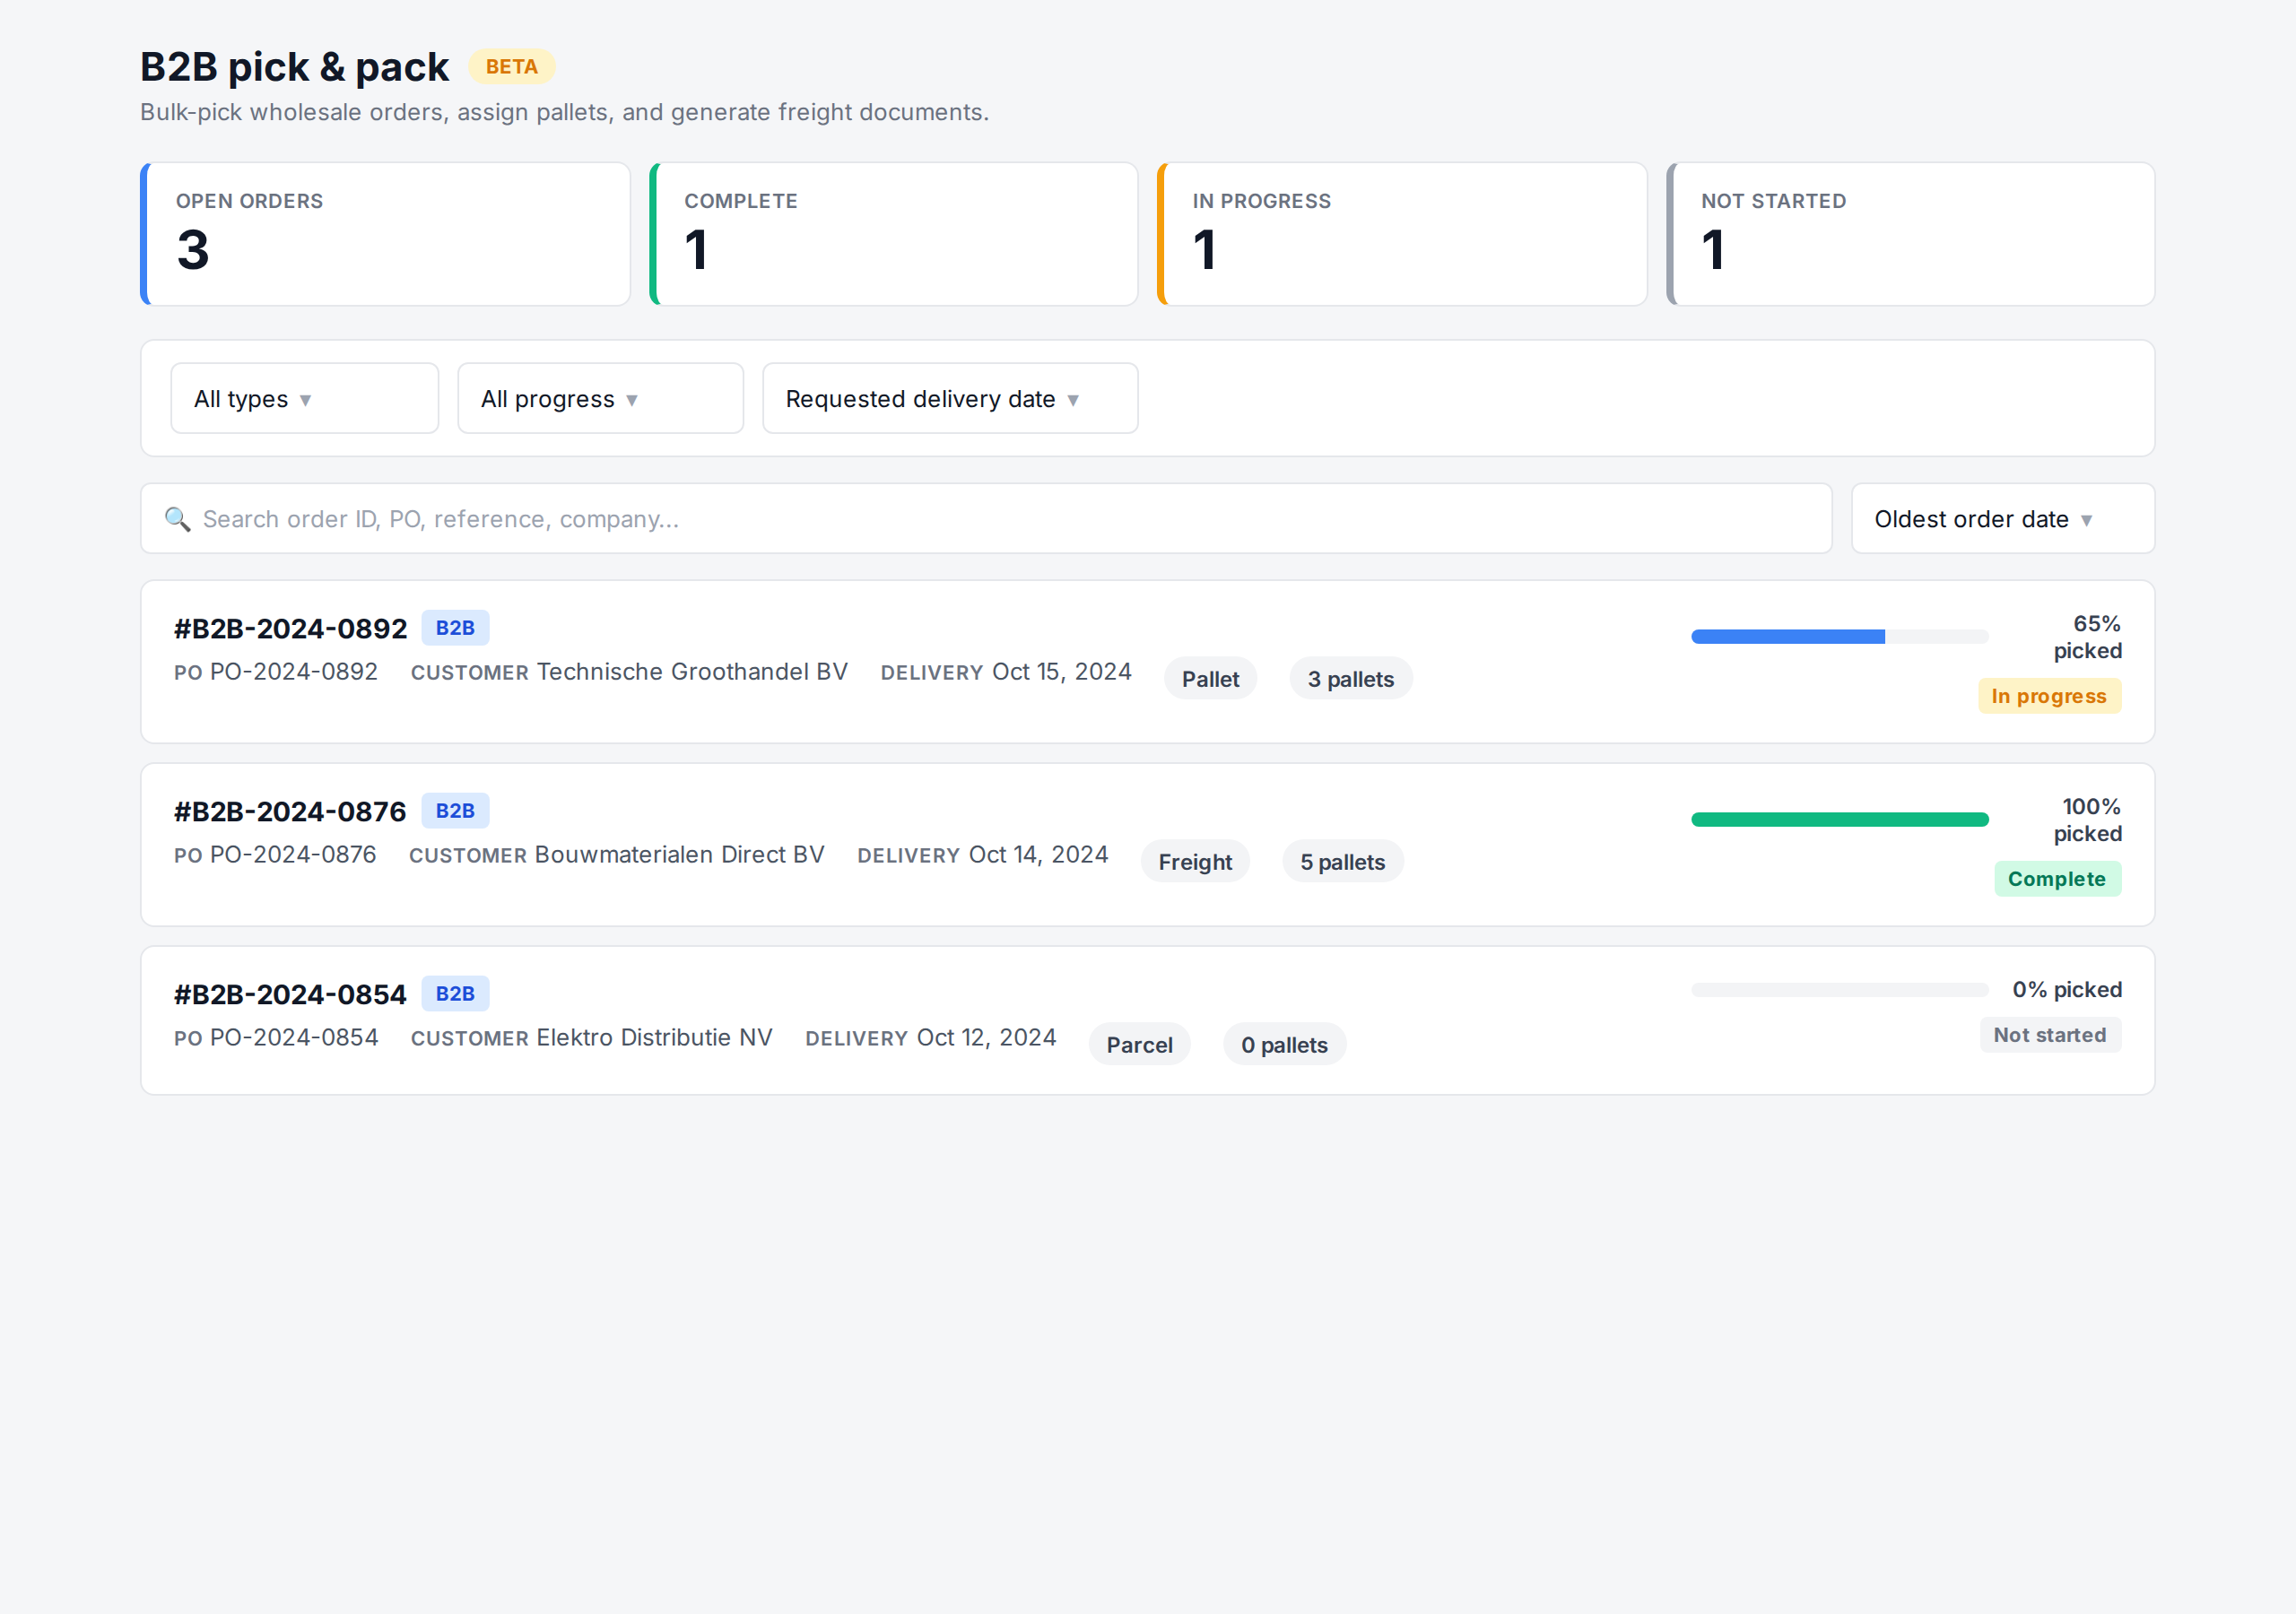This screenshot has width=2296, height=1614.
Task: Click the Complete status badge
Action: click(x=2057, y=879)
